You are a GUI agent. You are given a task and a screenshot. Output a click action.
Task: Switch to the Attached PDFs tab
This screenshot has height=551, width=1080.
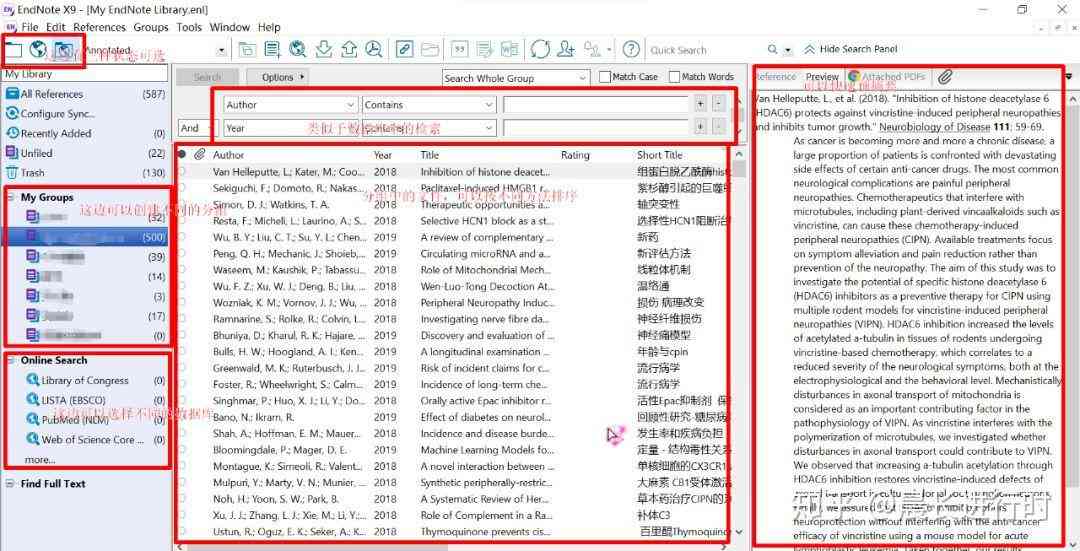[887, 76]
